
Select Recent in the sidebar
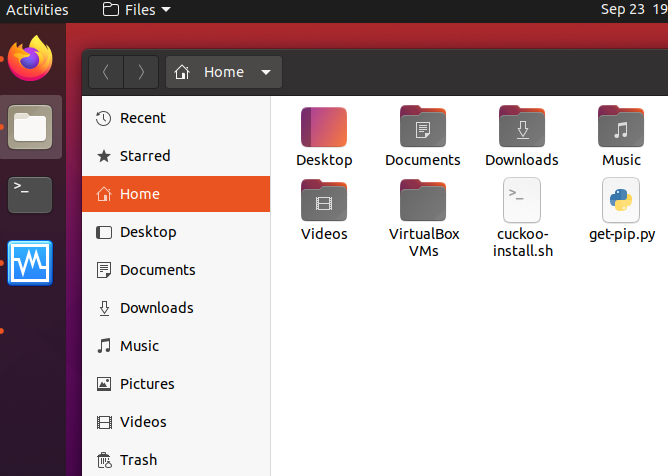(176, 118)
